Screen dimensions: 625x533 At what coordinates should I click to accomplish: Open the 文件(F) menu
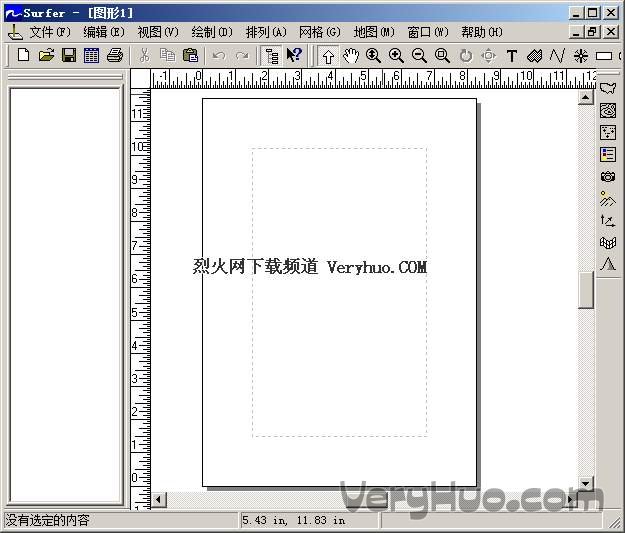[x=50, y=32]
